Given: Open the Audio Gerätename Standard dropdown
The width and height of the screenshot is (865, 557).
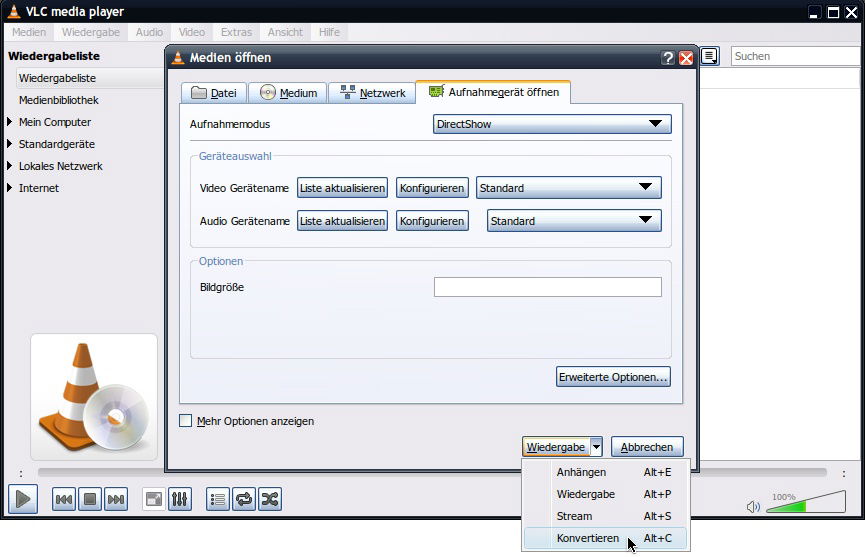Looking at the screenshot, I should [x=574, y=221].
